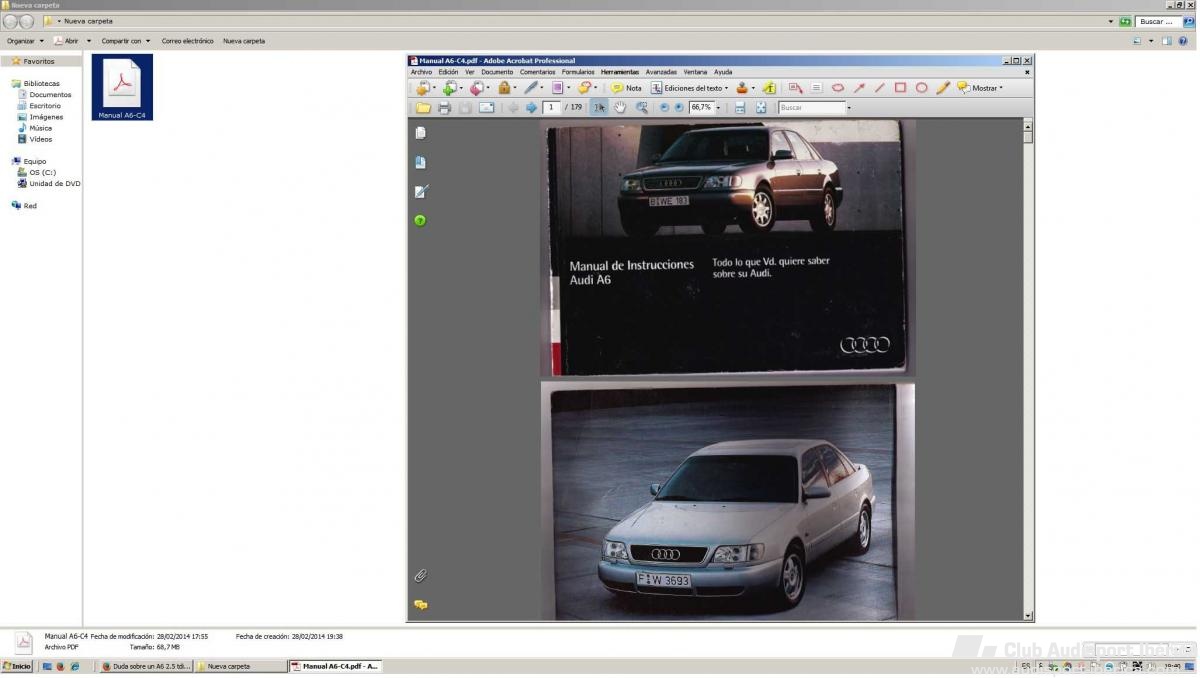
Task: Open the Edición menu
Action: 448,72
